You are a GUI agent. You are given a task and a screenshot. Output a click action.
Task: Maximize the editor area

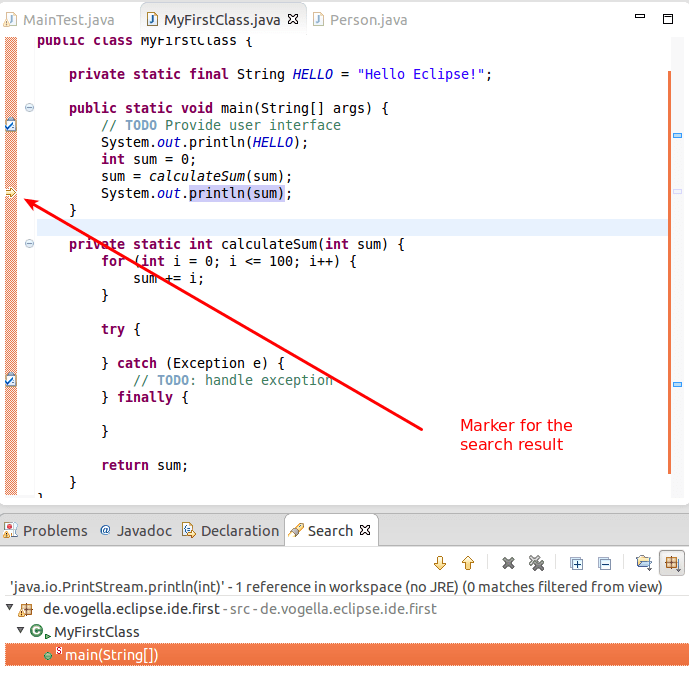668,19
